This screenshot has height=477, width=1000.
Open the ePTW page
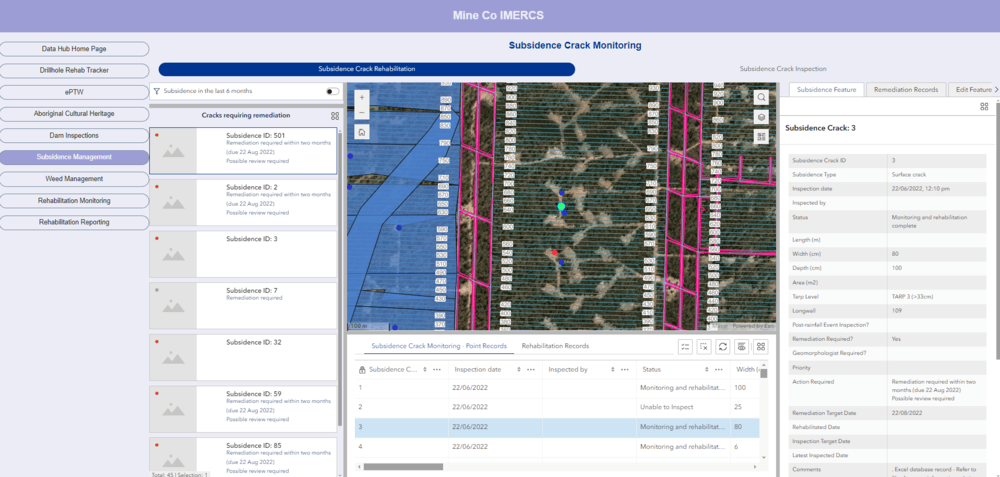(74, 92)
